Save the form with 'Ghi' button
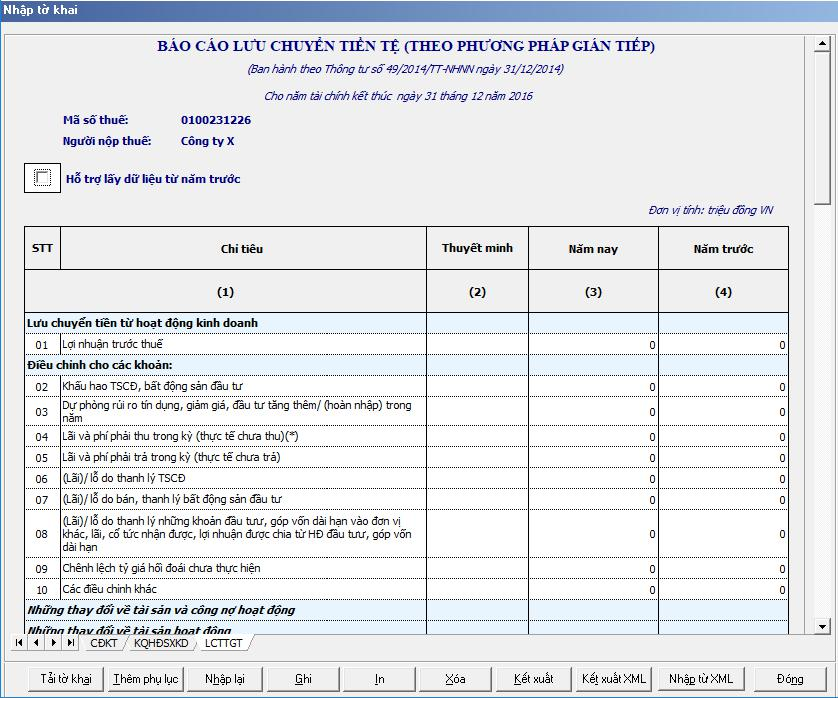838x701 pixels. pos(303,679)
